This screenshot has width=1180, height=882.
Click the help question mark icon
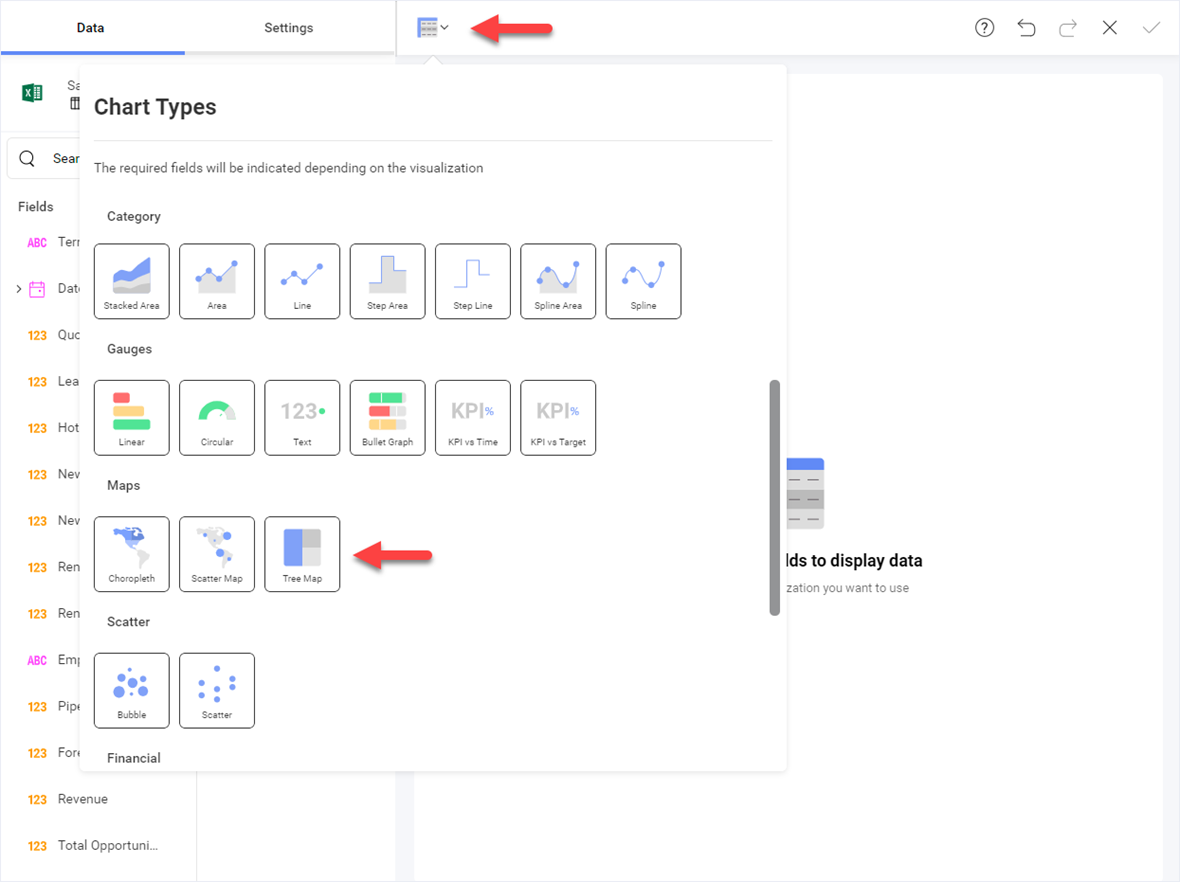pyautogui.click(x=985, y=28)
